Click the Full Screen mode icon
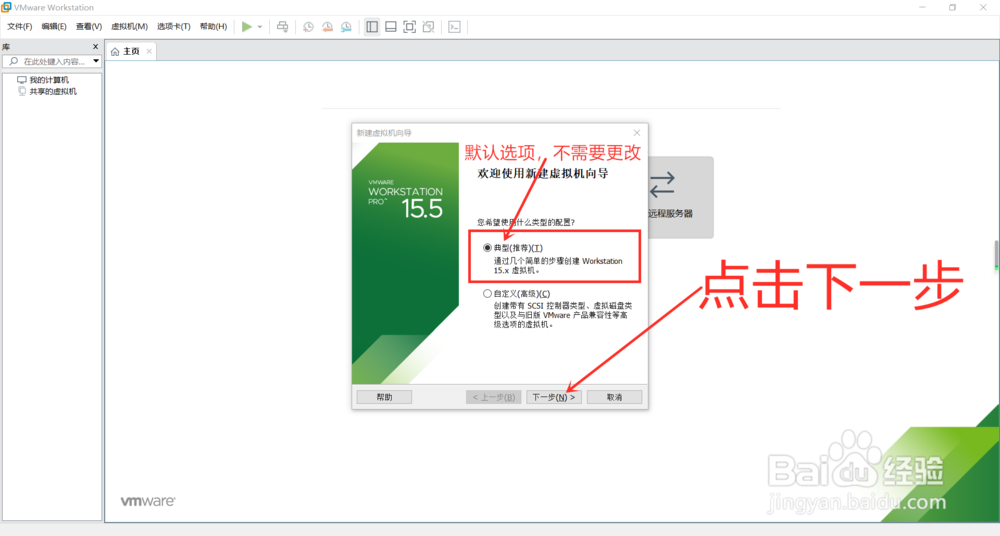Image resolution: width=1000 pixels, height=536 pixels. tap(410, 27)
